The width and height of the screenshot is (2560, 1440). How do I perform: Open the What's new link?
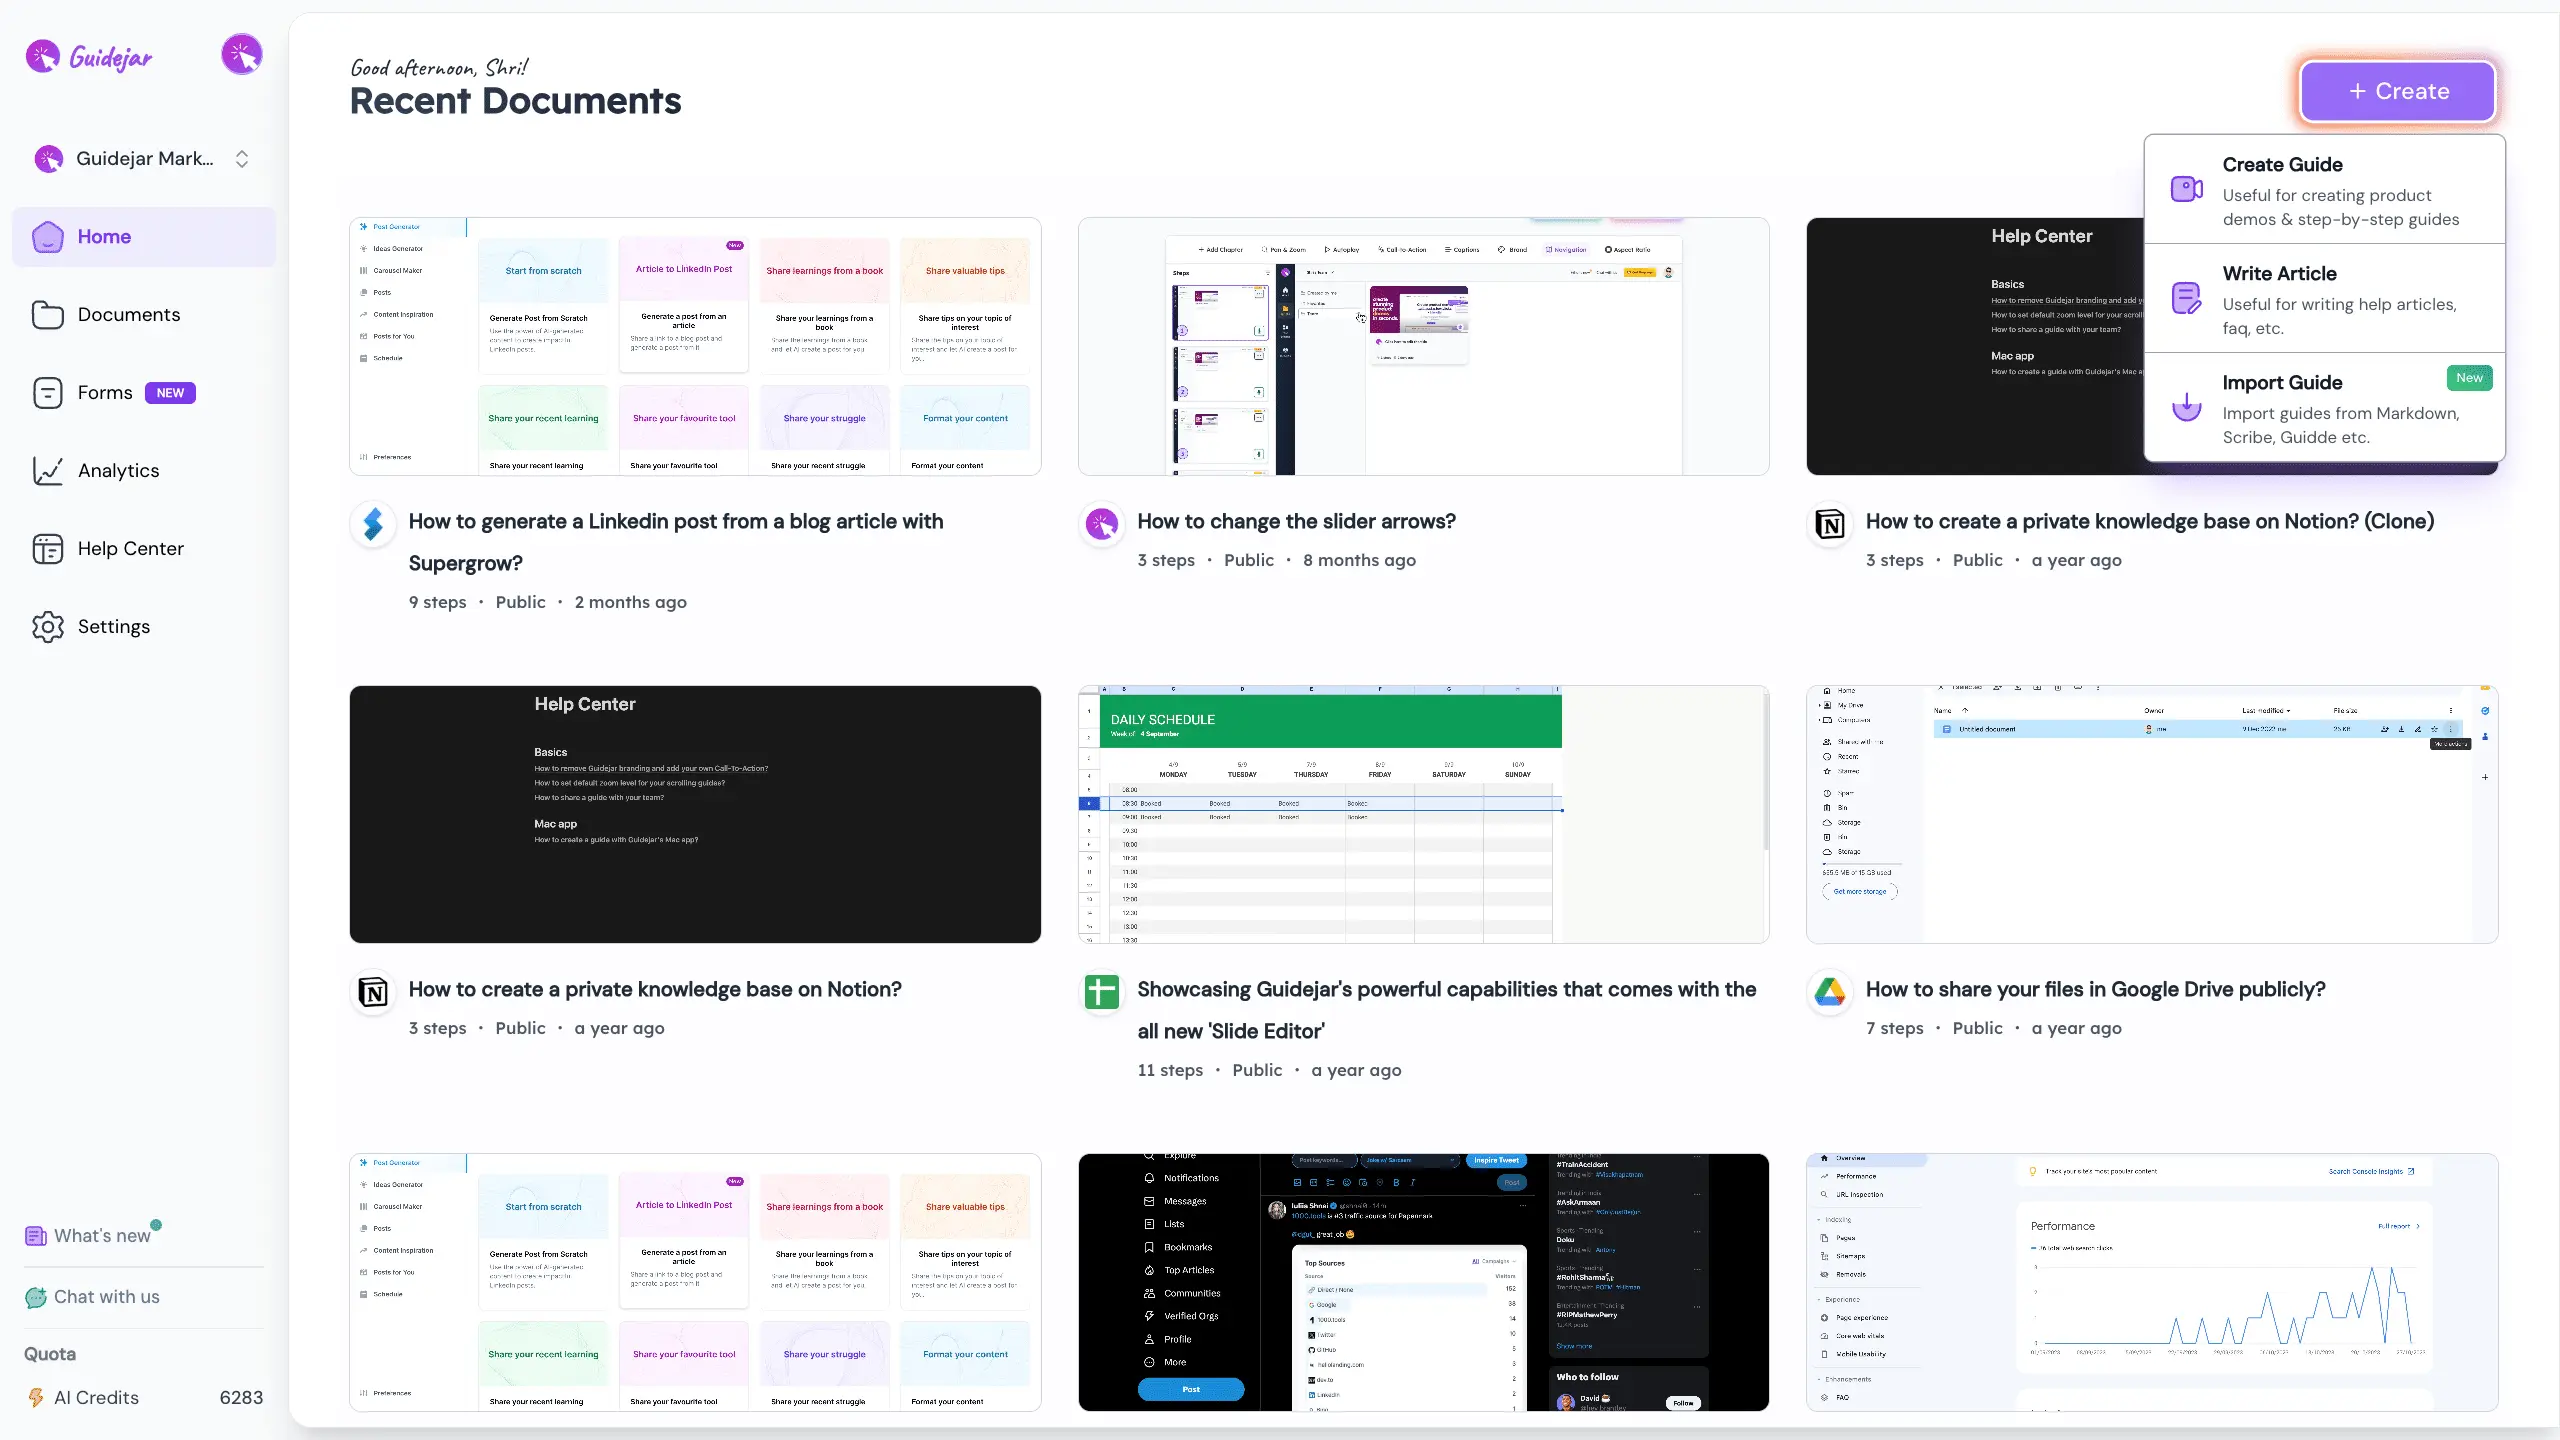coord(102,1236)
